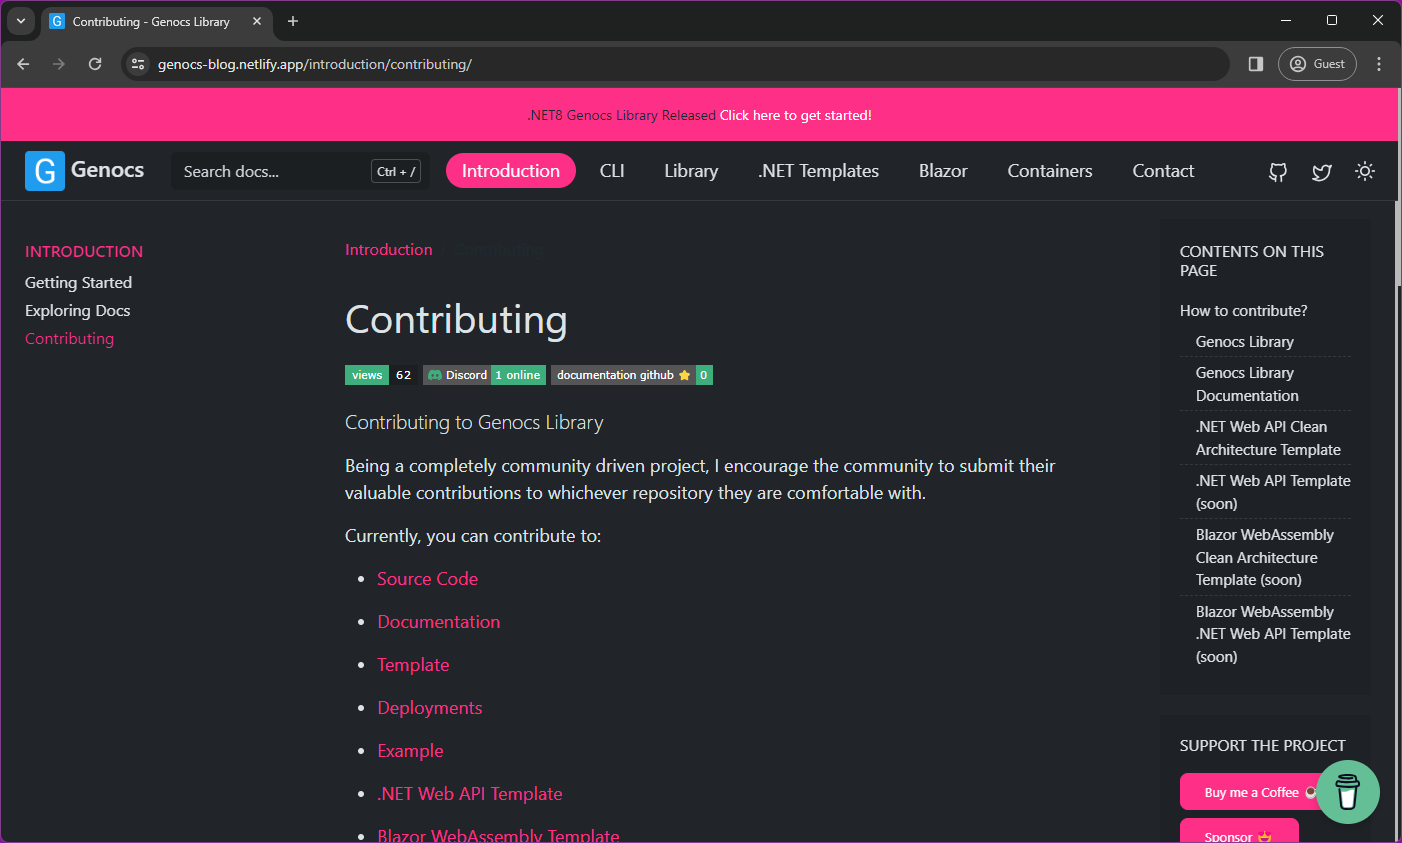
Task: Click the Source Code link
Action: pyautogui.click(x=427, y=579)
